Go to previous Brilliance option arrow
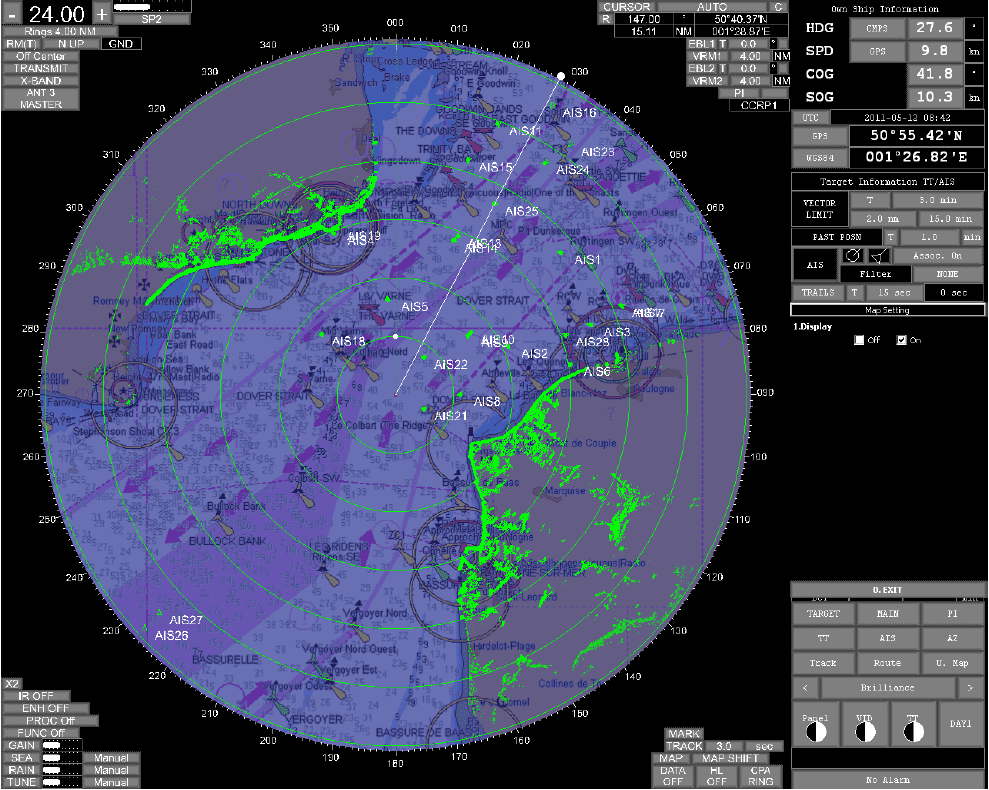989x790 pixels. [x=805, y=688]
